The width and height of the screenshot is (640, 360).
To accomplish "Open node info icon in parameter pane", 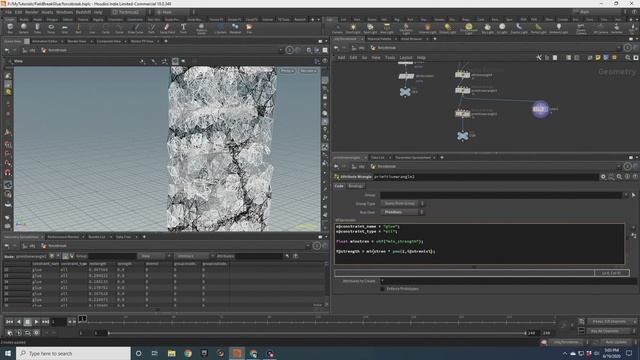I will click(627, 177).
